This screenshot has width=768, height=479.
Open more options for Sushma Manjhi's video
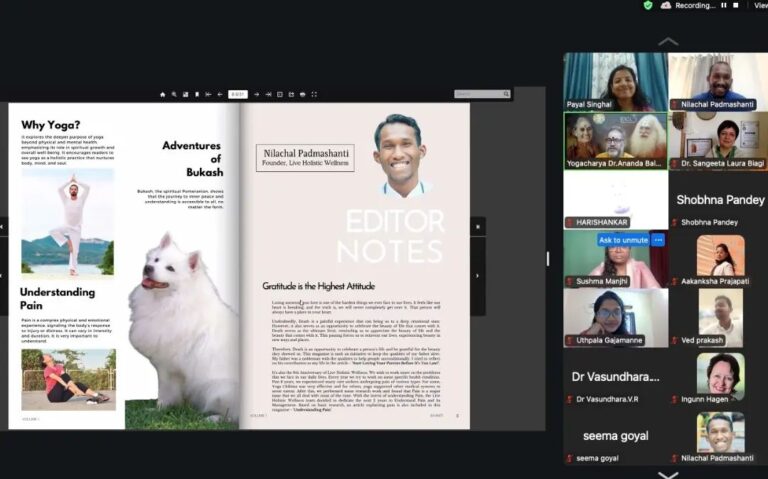[658, 240]
